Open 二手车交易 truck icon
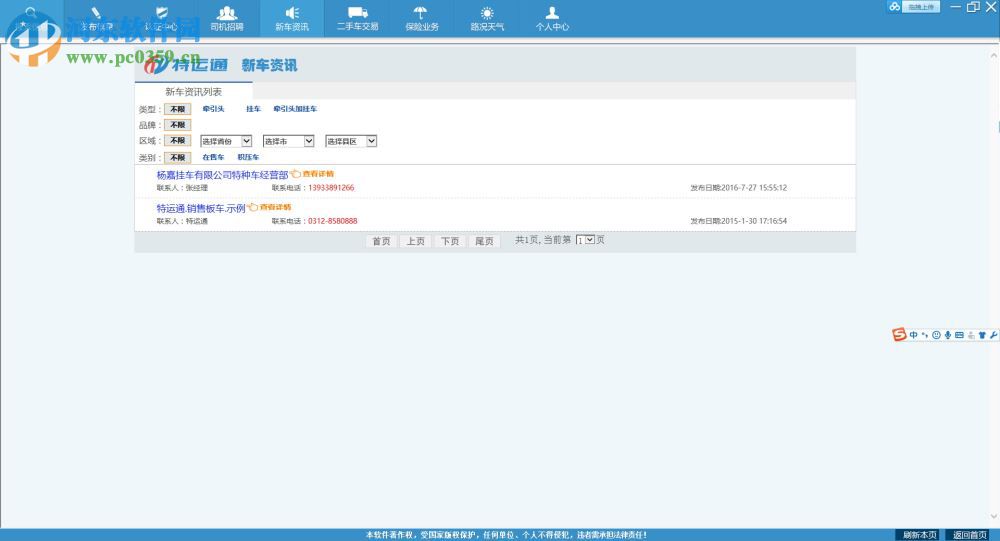 (358, 12)
